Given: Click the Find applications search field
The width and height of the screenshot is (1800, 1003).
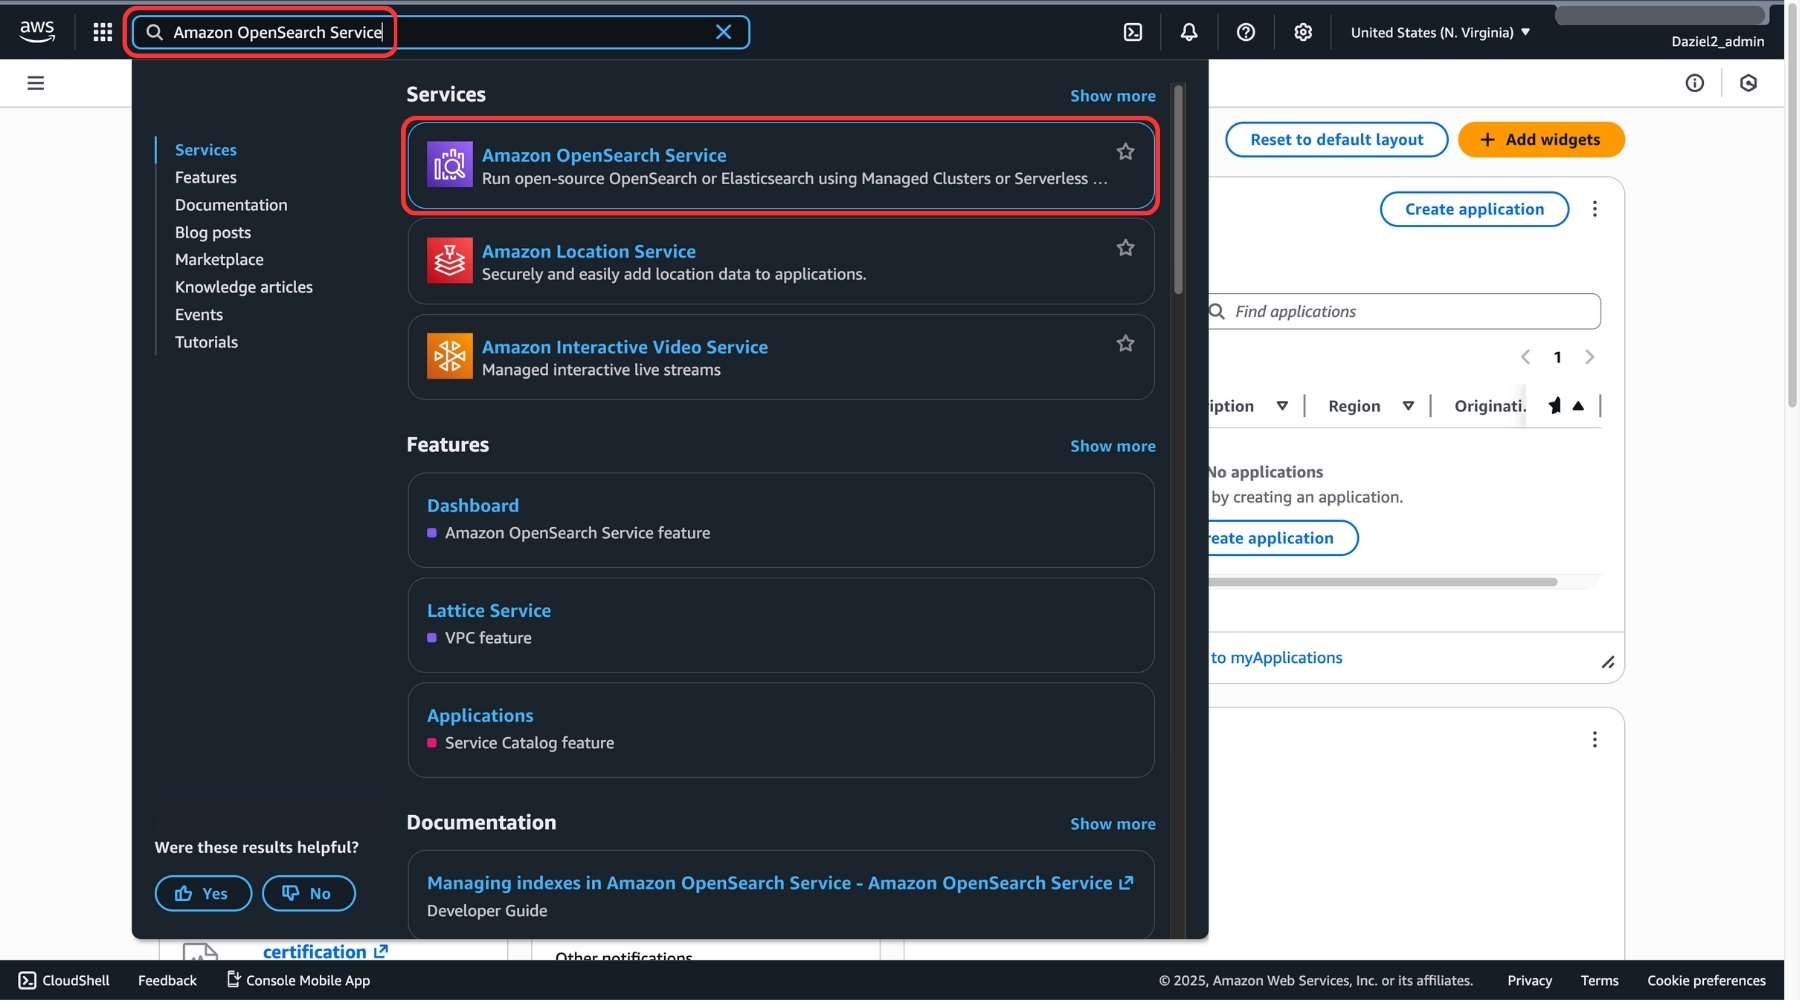Looking at the screenshot, I should 1410,312.
